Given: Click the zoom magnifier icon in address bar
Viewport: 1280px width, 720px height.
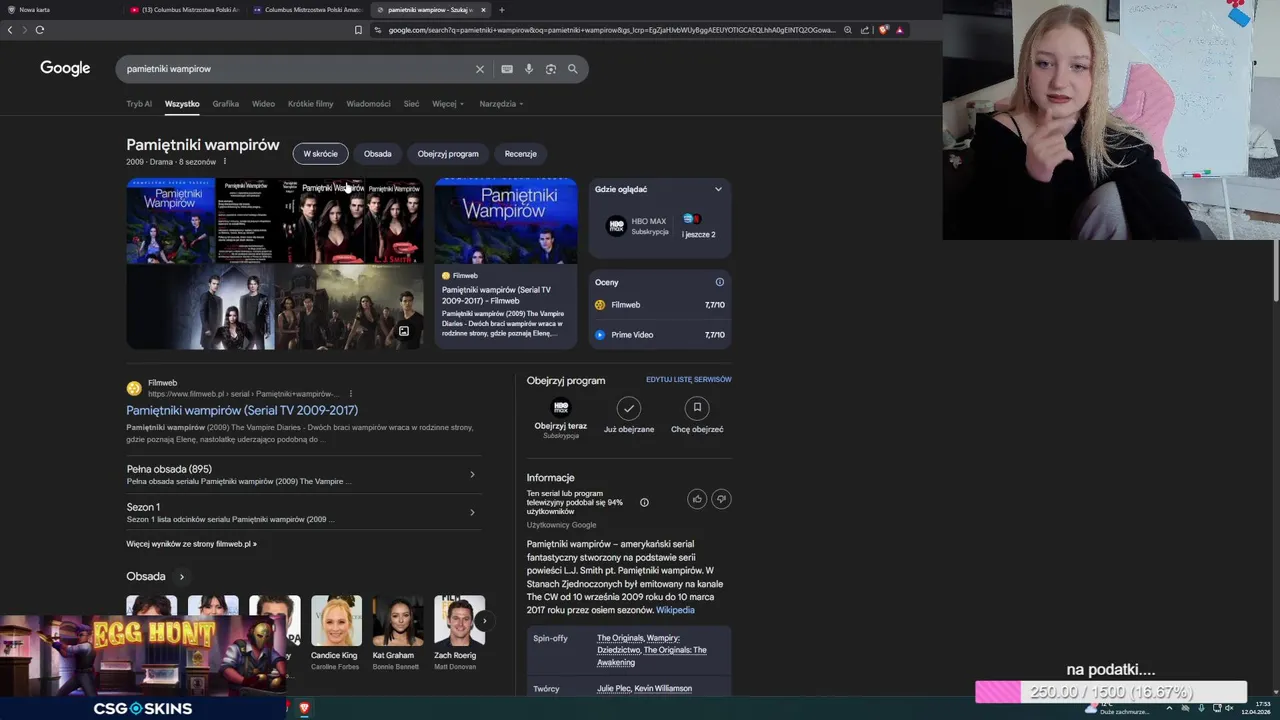Looking at the screenshot, I should point(848,30).
